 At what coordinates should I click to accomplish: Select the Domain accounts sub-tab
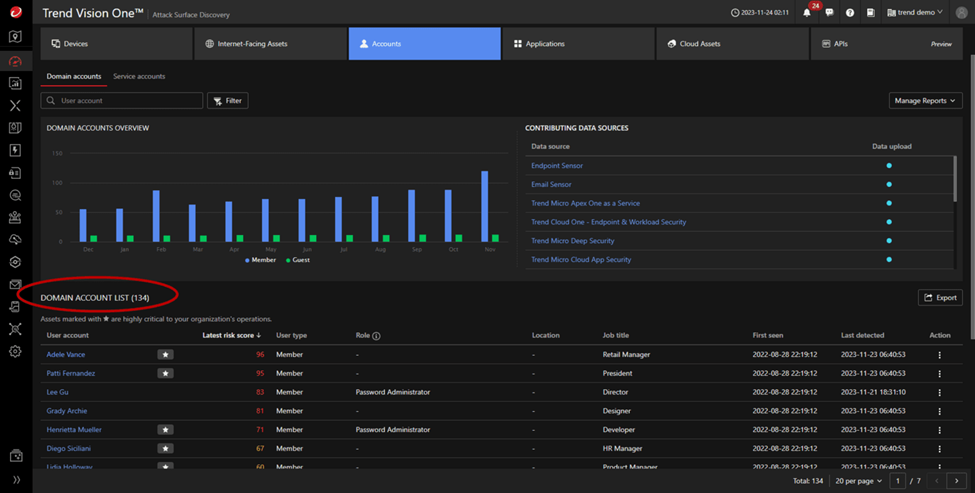[x=73, y=76]
